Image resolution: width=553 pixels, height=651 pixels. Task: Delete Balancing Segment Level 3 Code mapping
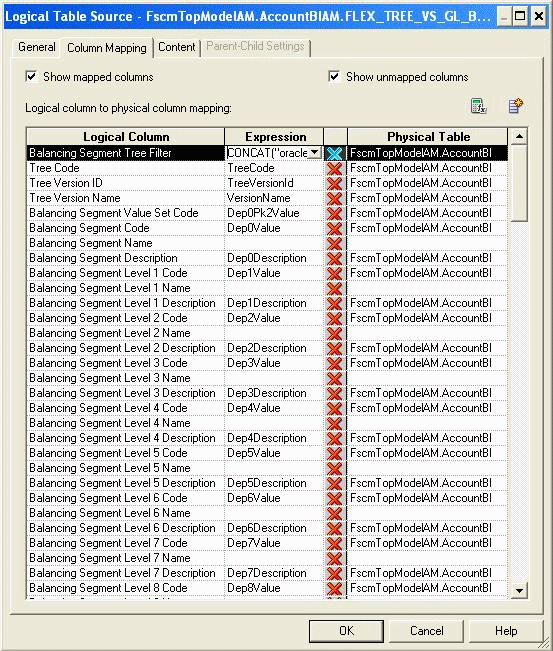coord(335,363)
